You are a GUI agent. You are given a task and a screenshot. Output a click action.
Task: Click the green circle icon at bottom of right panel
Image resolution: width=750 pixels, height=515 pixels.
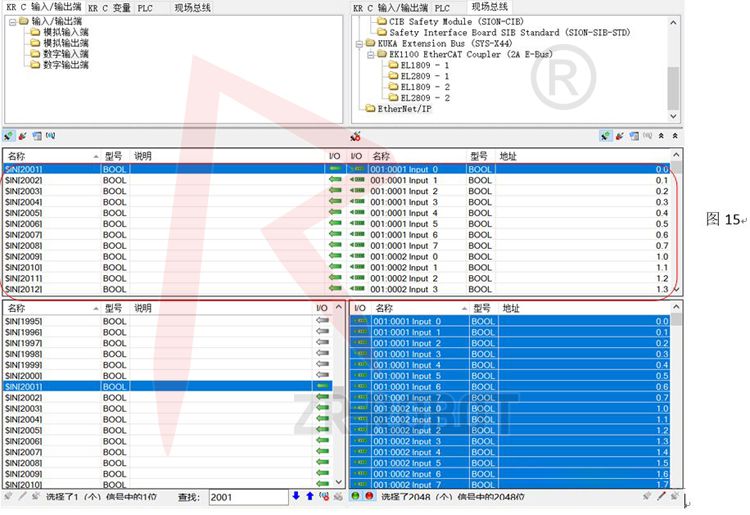pos(356,496)
